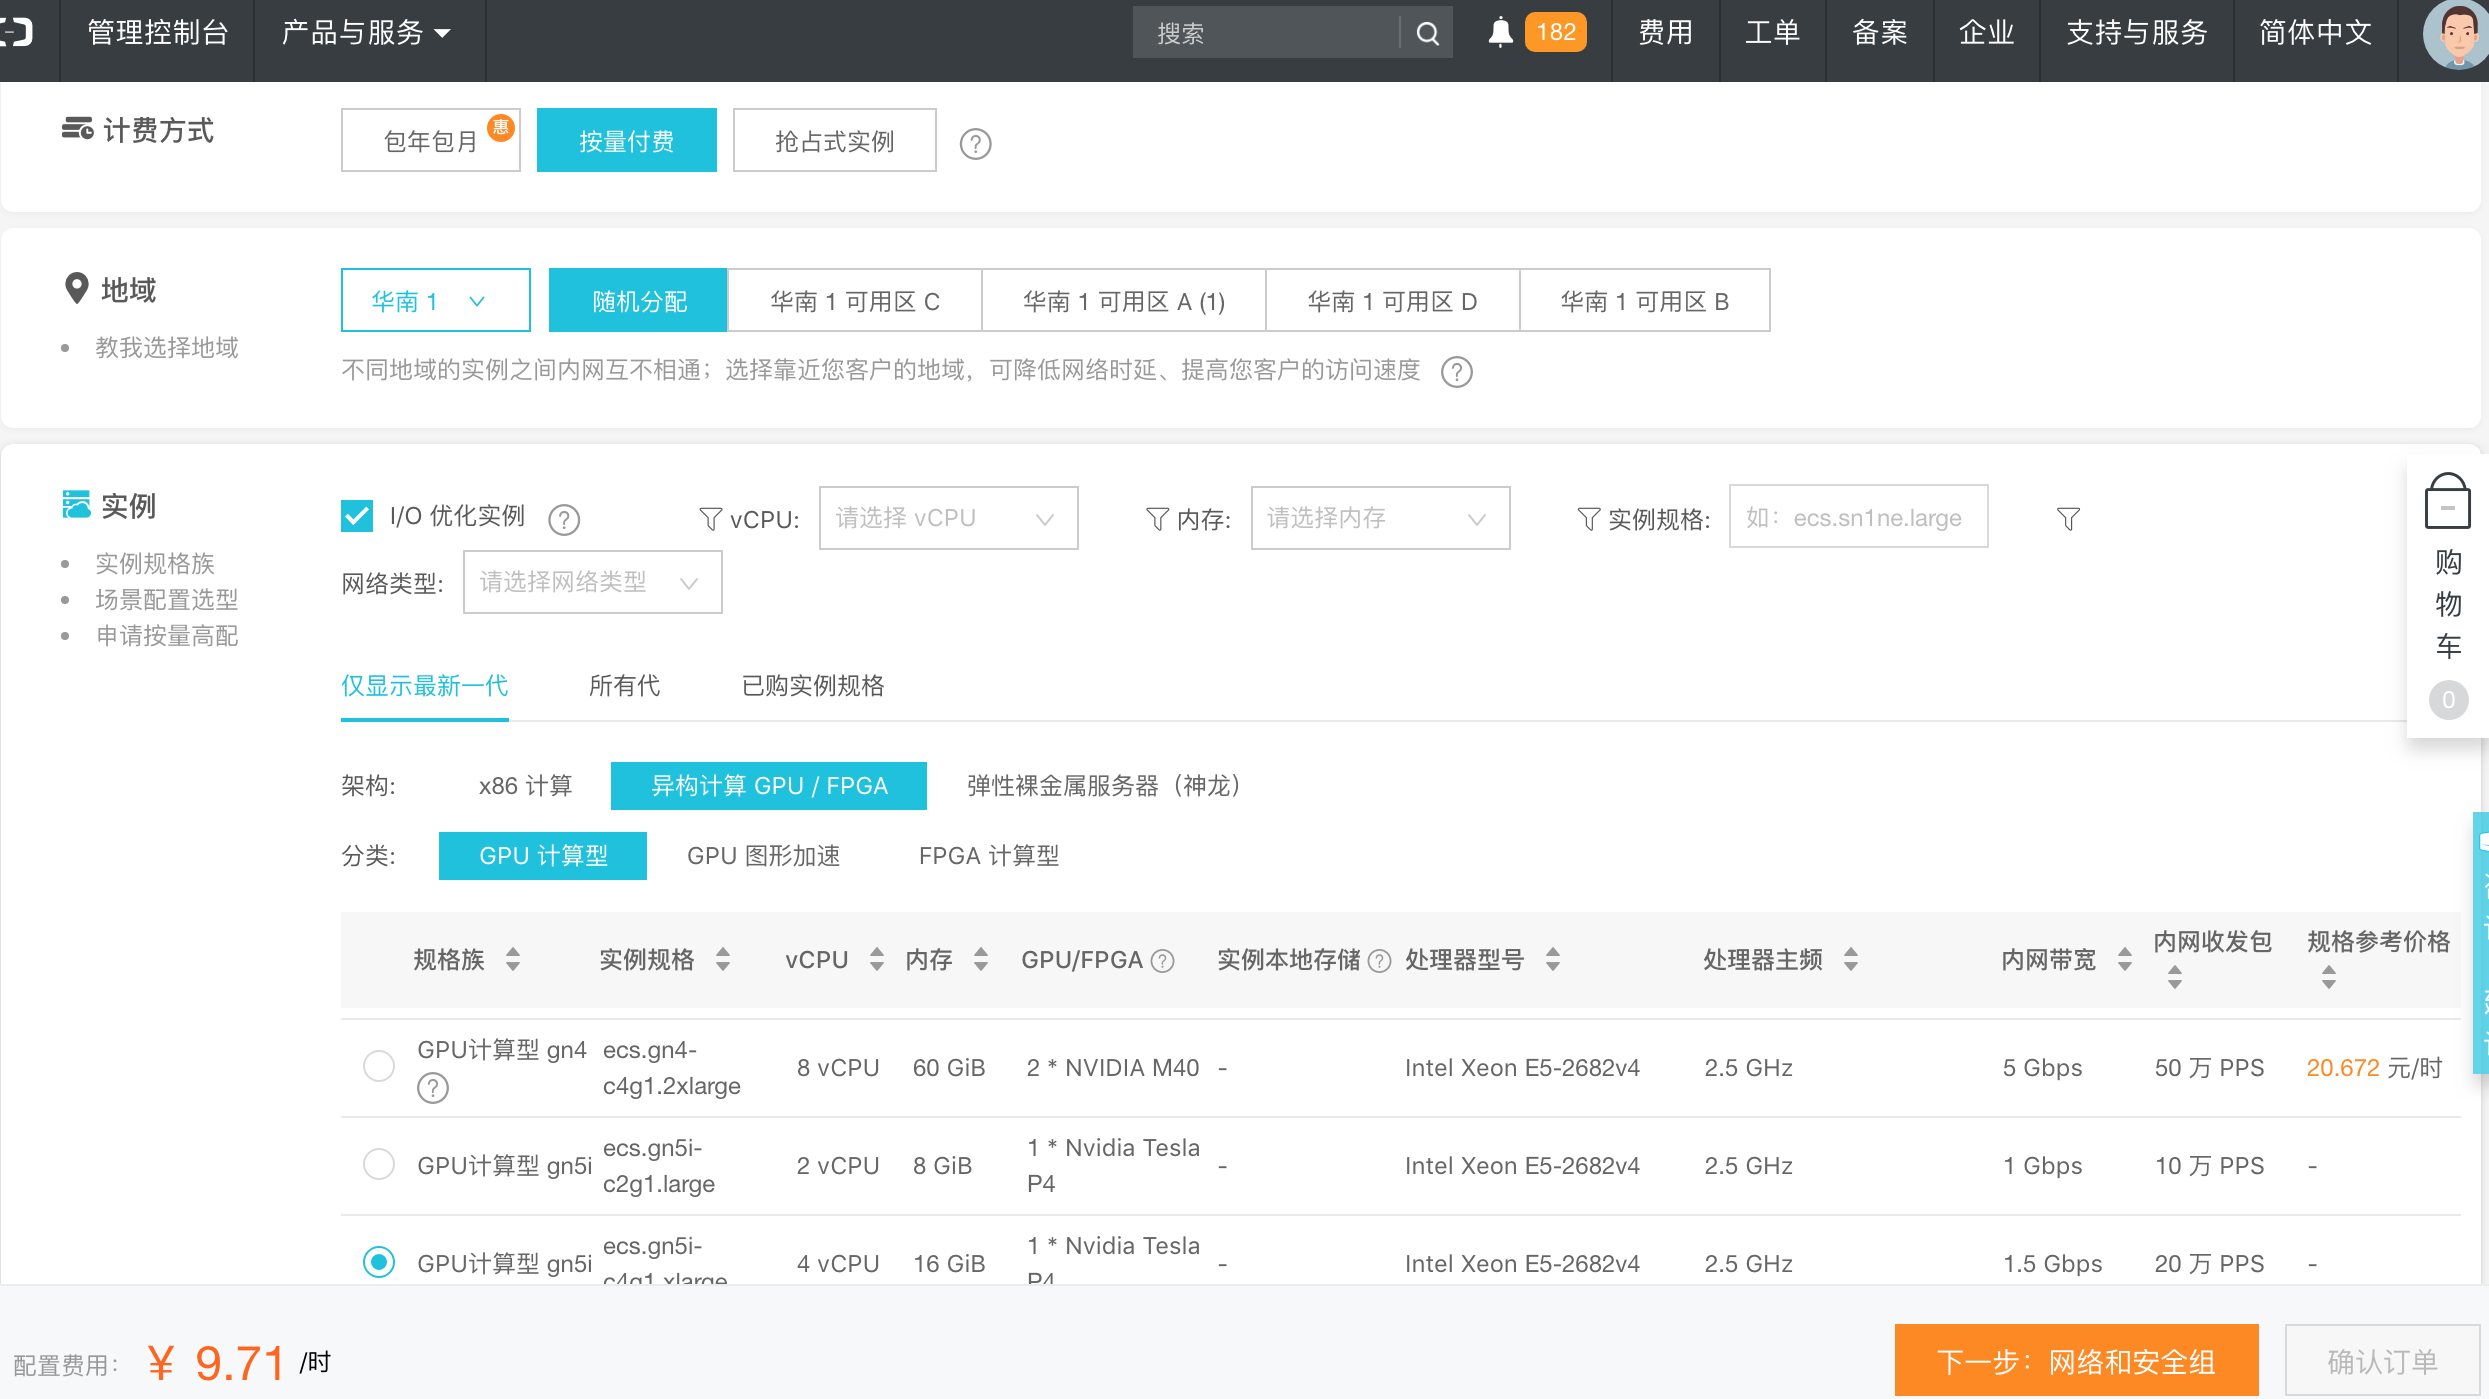The width and height of the screenshot is (2489, 1399).
Task: Click the ecs.sn1ne.large instance spec field
Action: [x=1858, y=518]
